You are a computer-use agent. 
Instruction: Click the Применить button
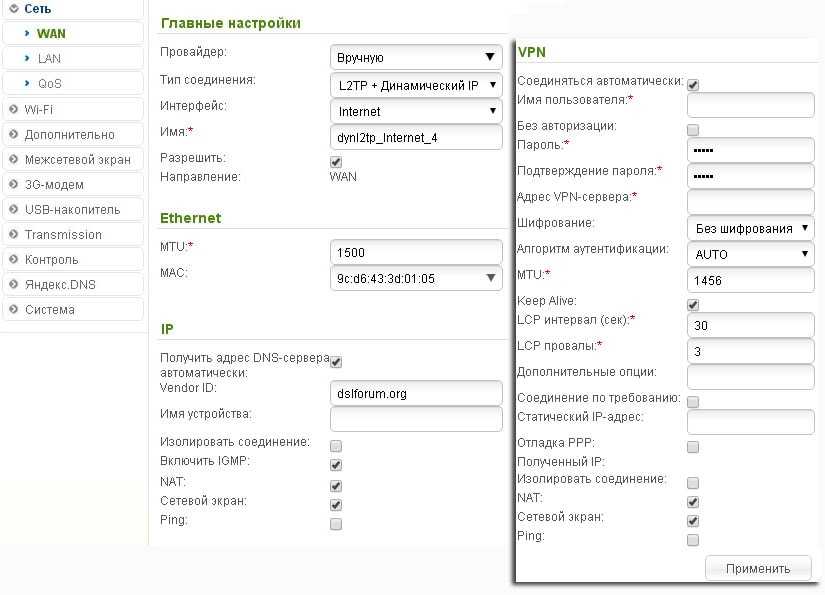point(758,568)
